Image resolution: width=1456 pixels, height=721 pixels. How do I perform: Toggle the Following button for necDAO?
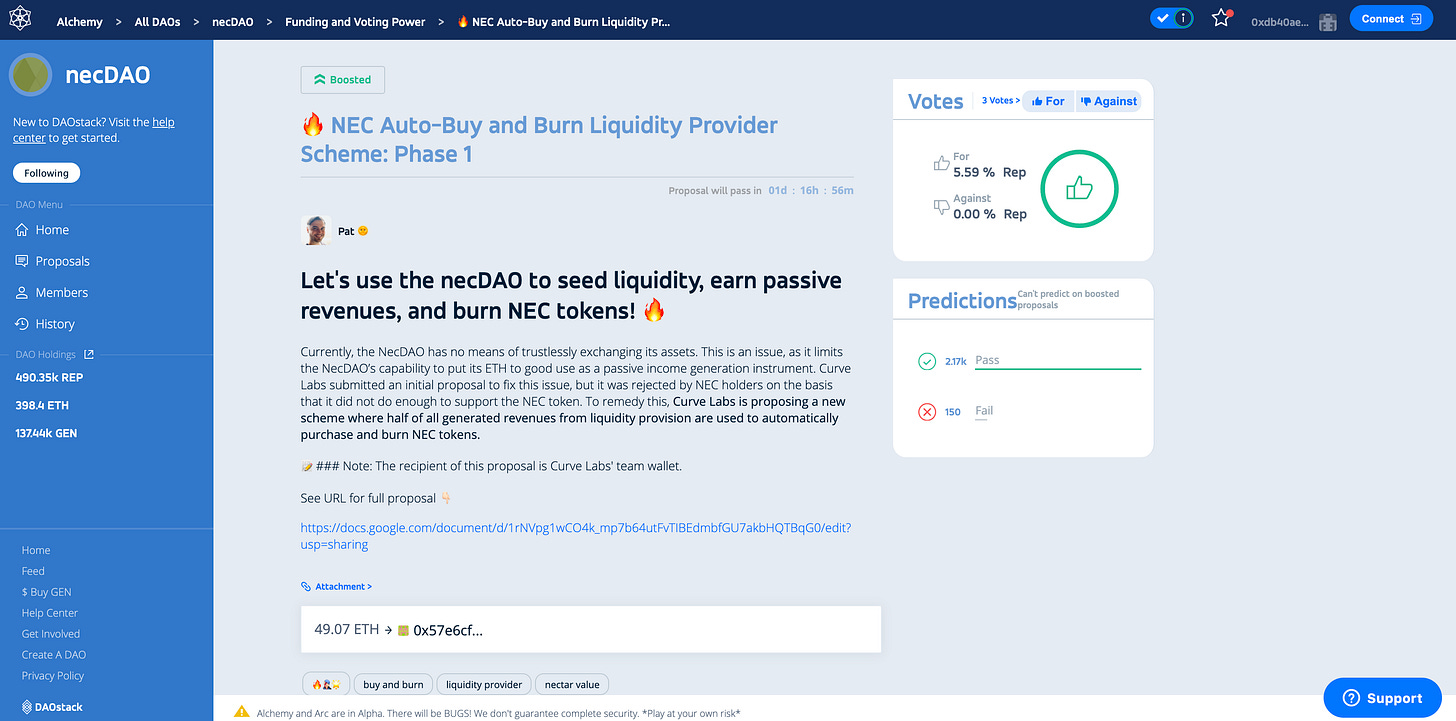pos(46,173)
